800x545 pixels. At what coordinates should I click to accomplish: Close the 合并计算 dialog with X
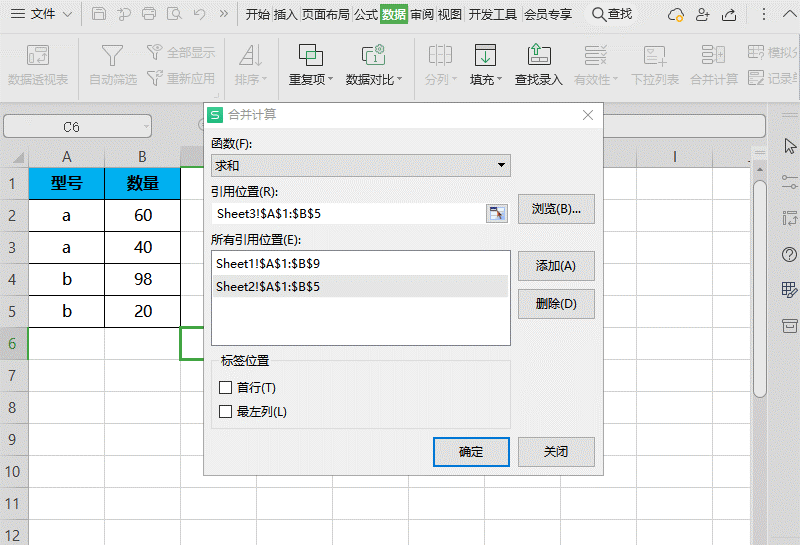(x=588, y=115)
